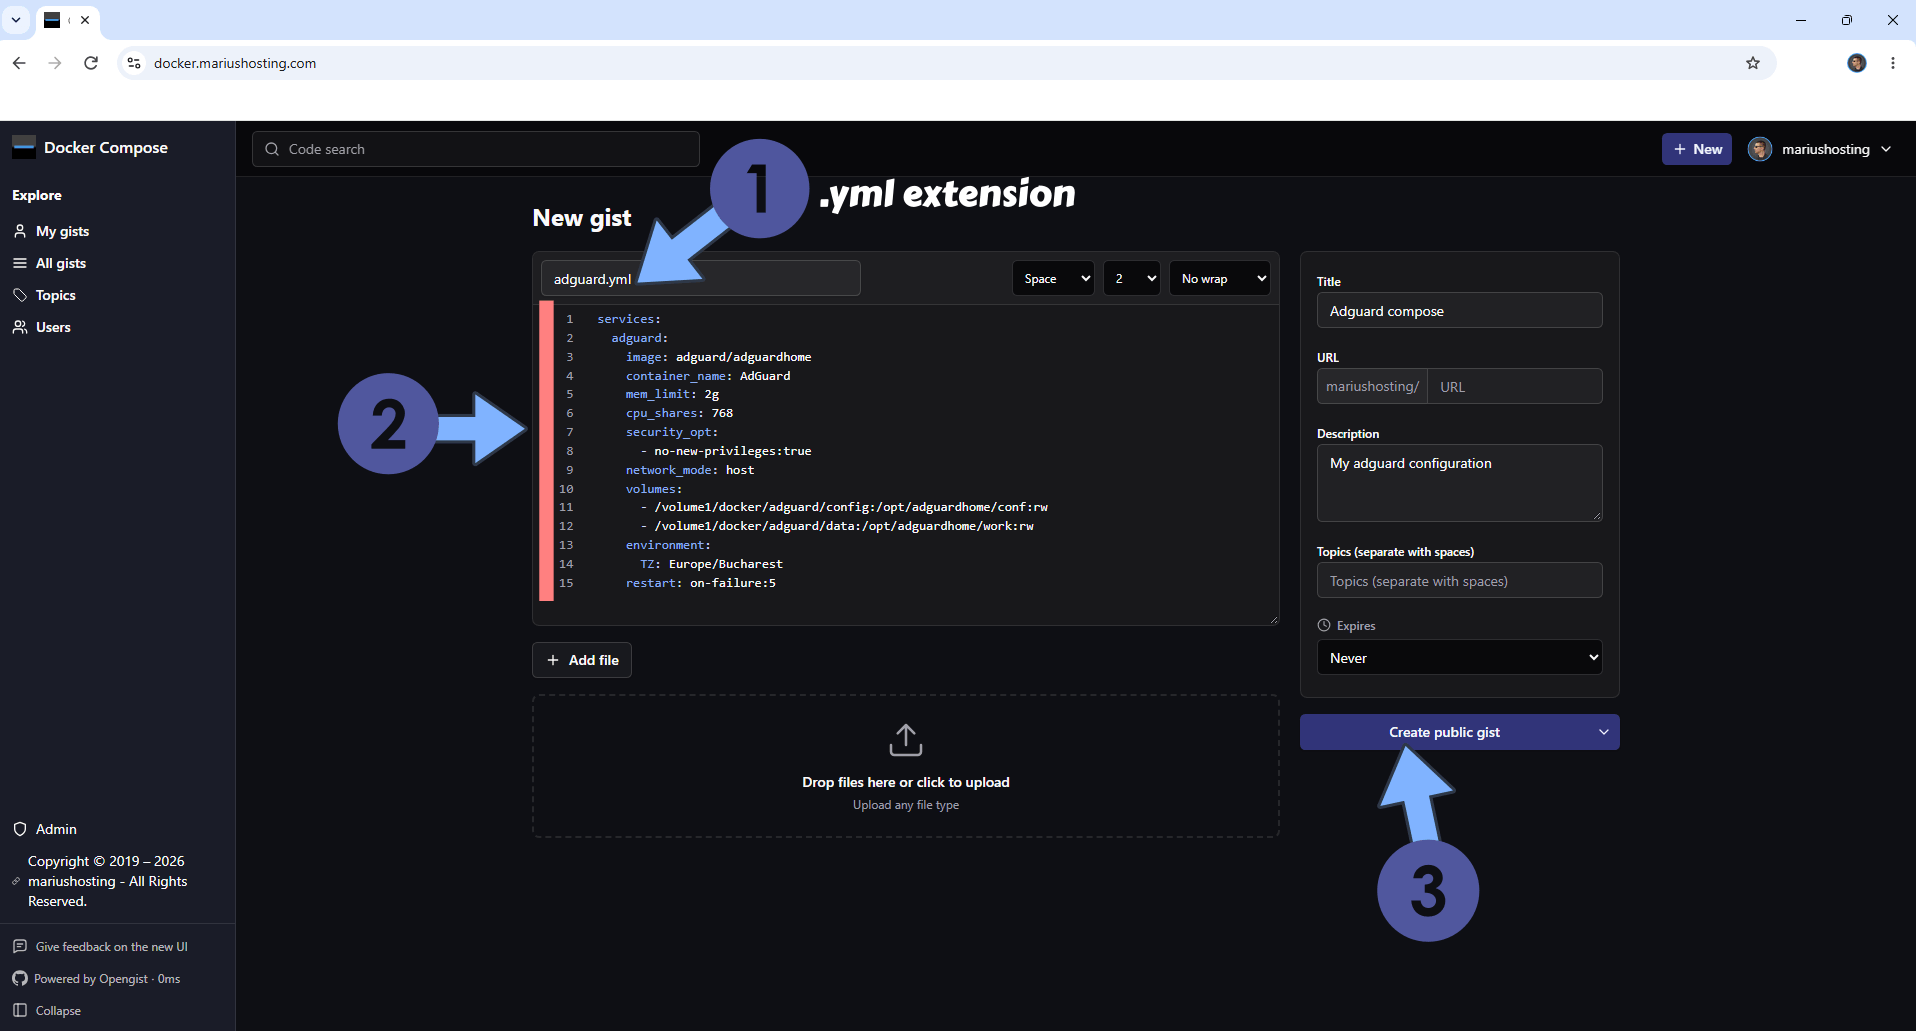Focus the Code search field
Screen dimensions: 1916x1031
pyautogui.click(x=476, y=149)
